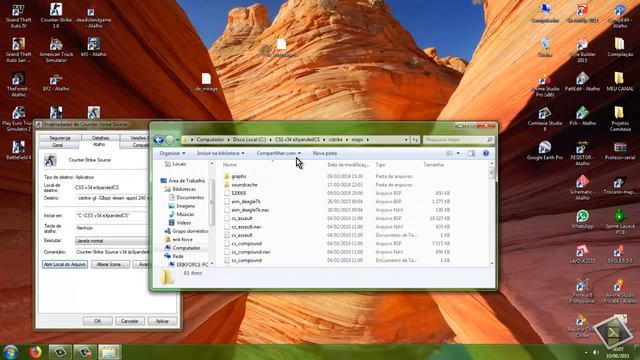The image size is (640, 360).
Task: Click the volume icon in system tray
Action: point(596,352)
